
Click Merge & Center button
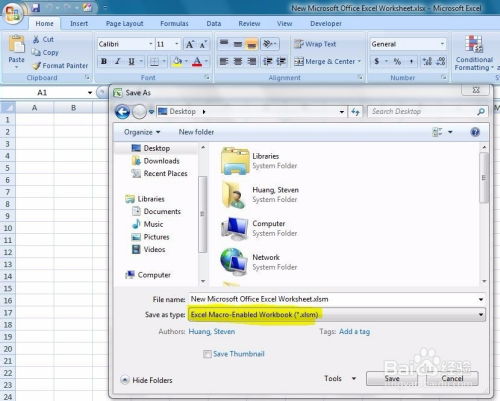(x=324, y=61)
